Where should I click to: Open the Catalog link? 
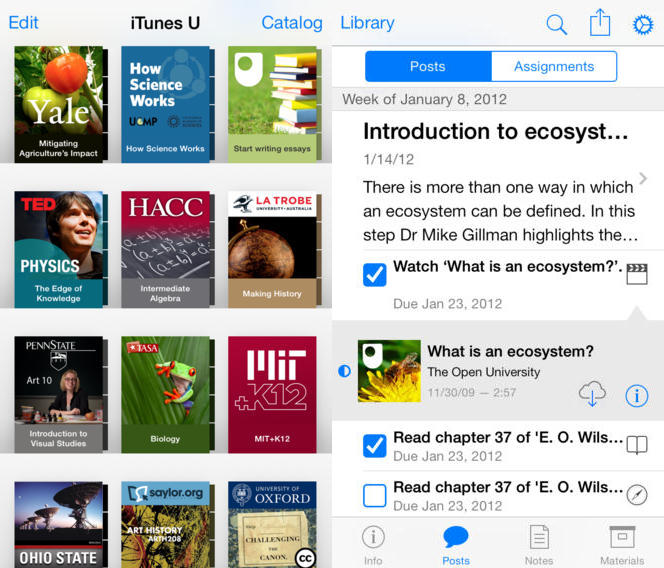click(x=292, y=22)
